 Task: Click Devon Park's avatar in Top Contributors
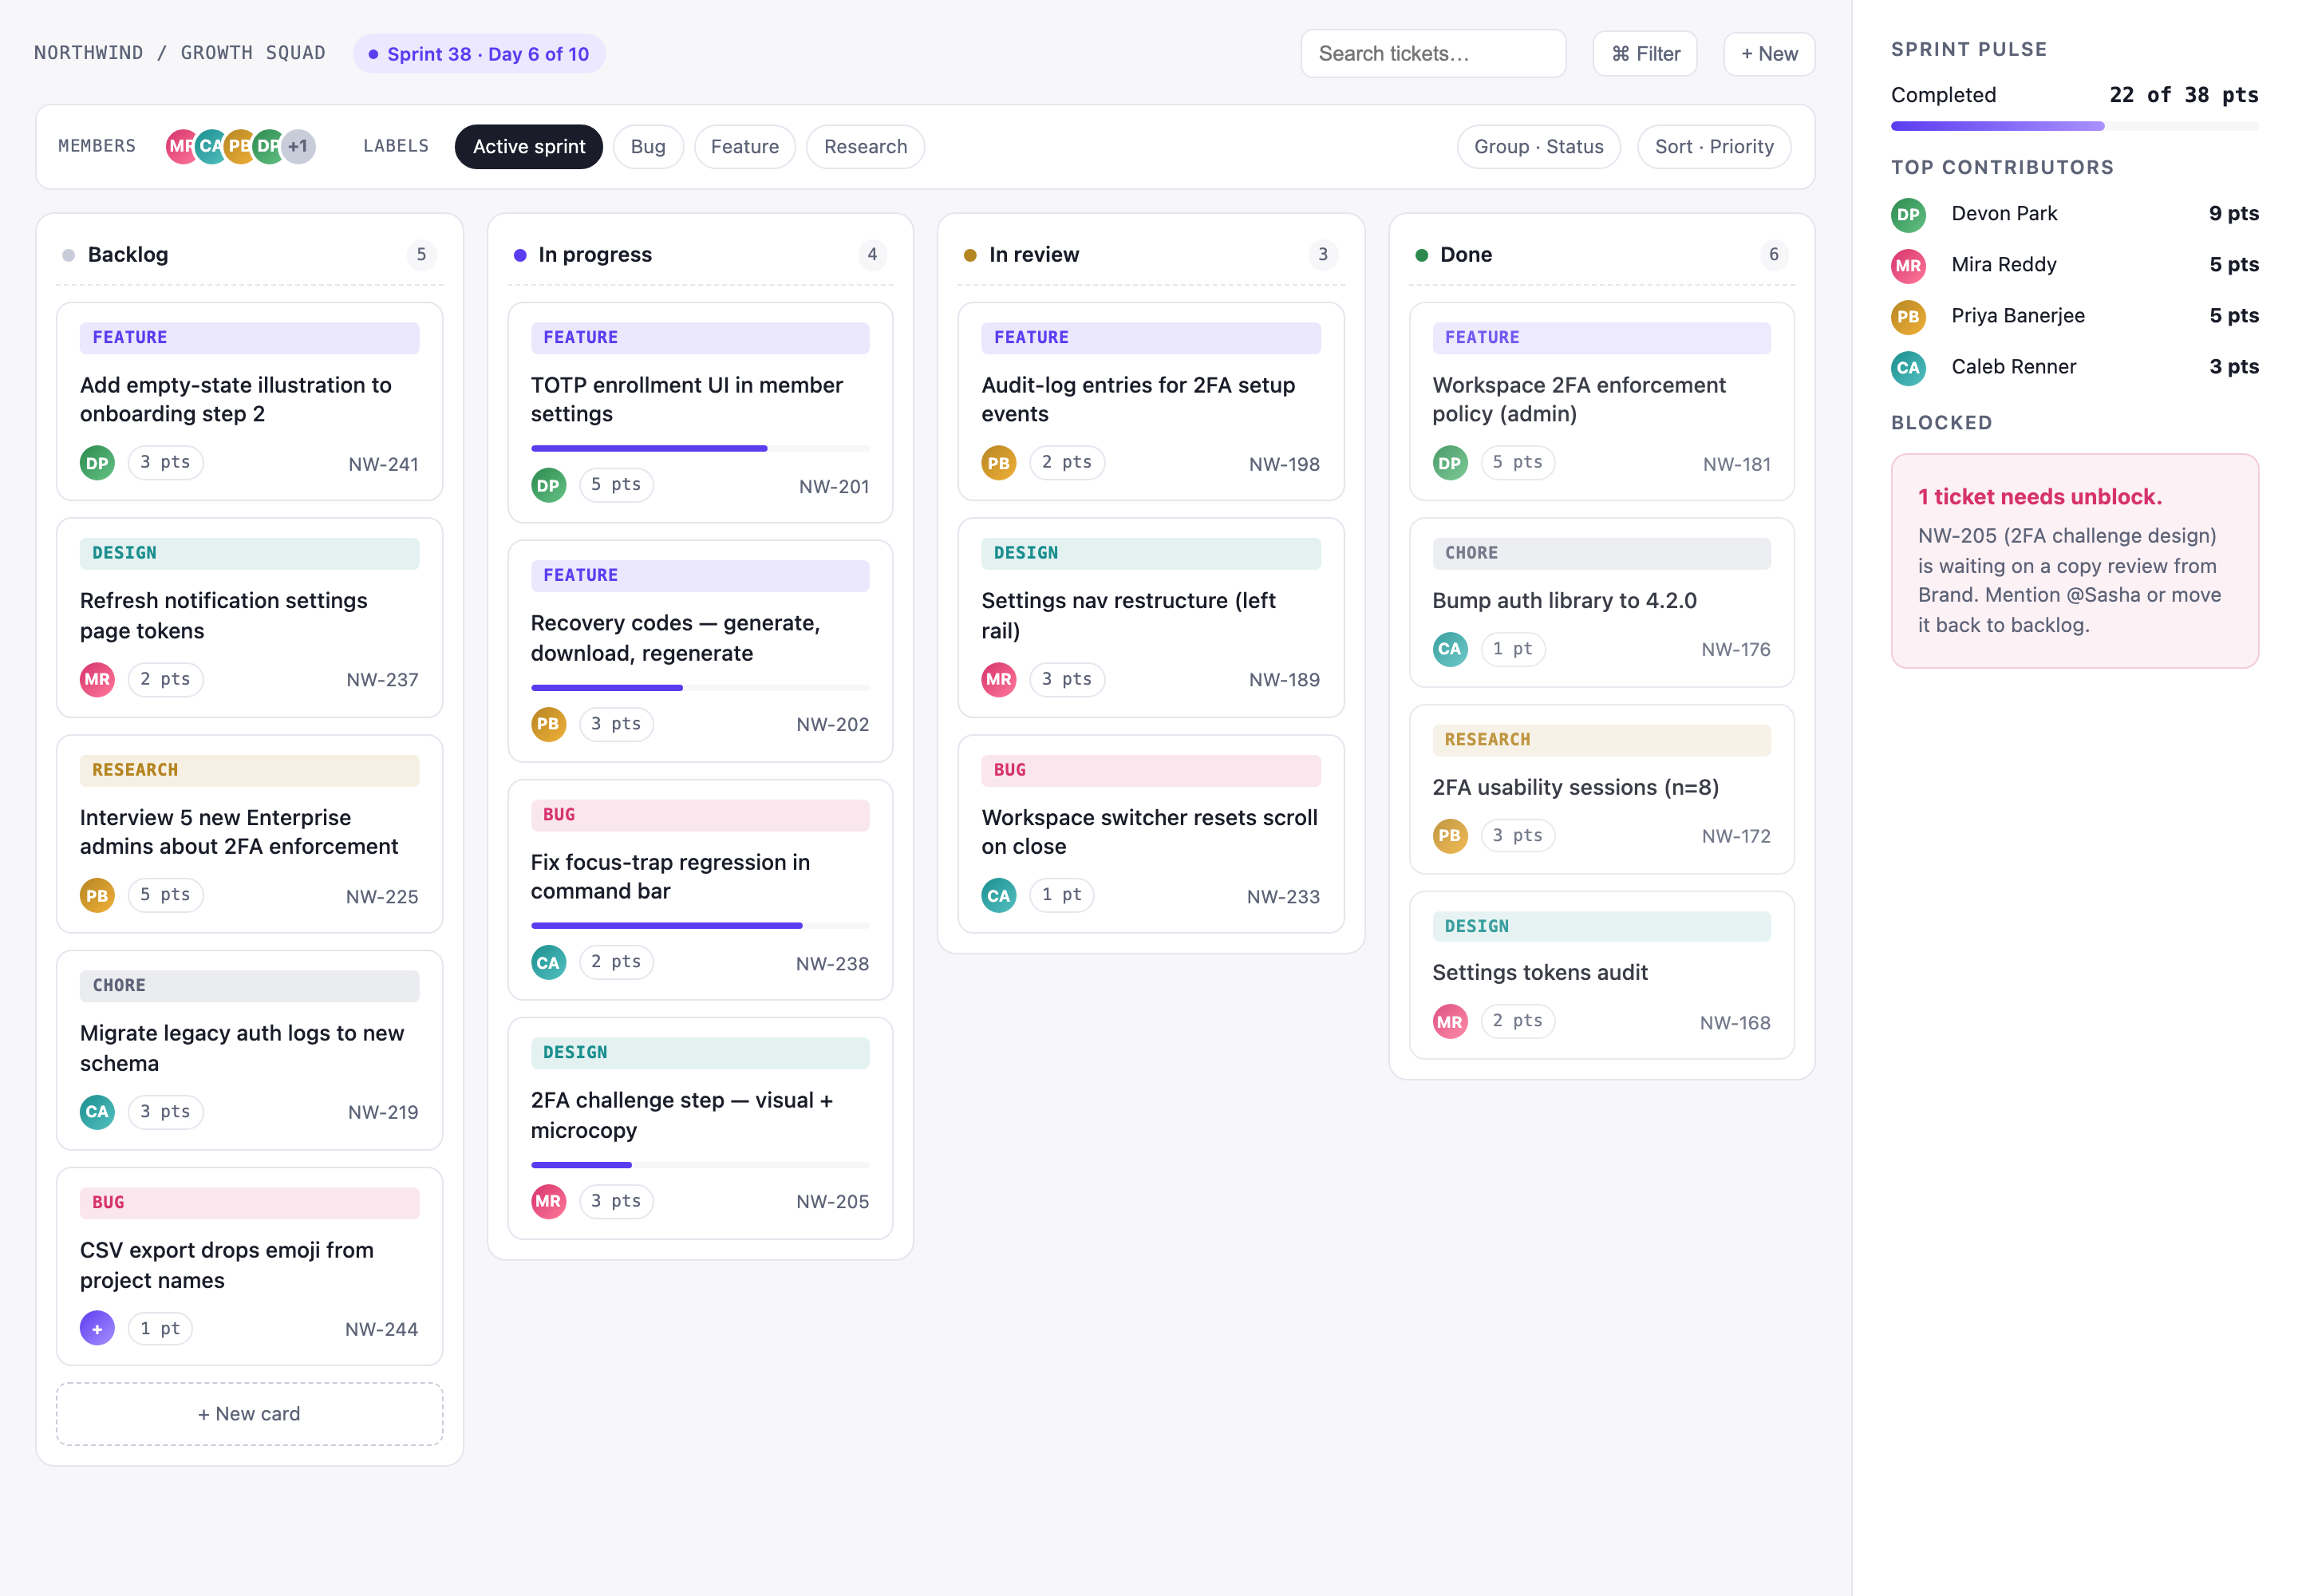coord(1908,214)
